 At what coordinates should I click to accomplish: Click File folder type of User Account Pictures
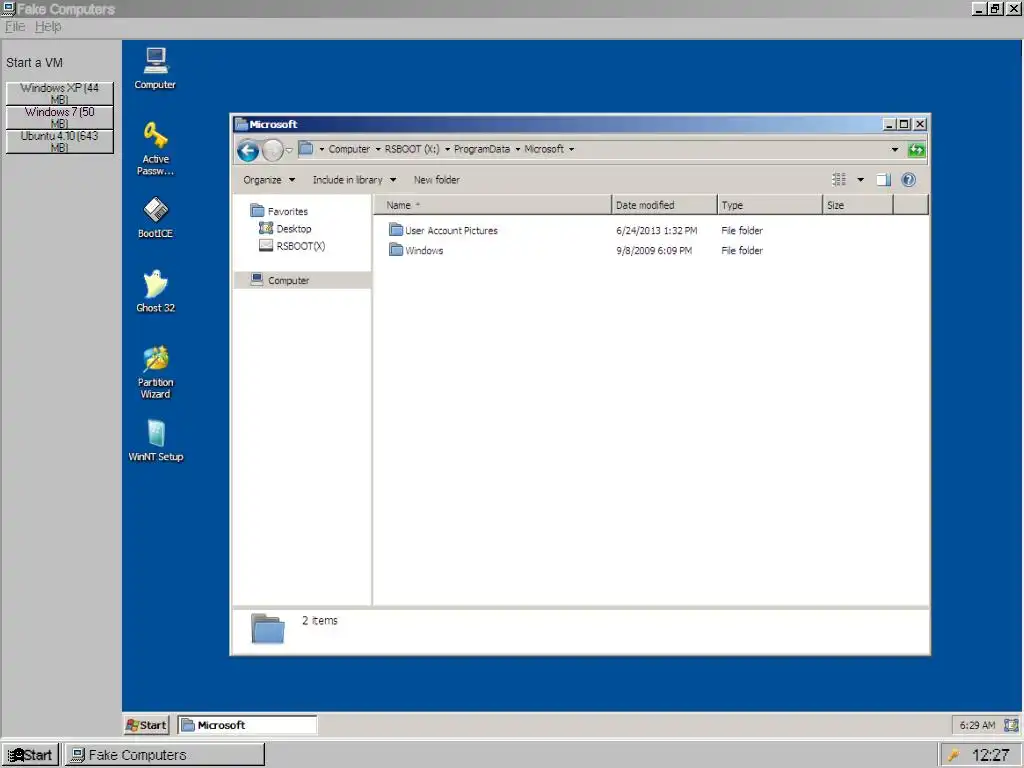tap(742, 231)
